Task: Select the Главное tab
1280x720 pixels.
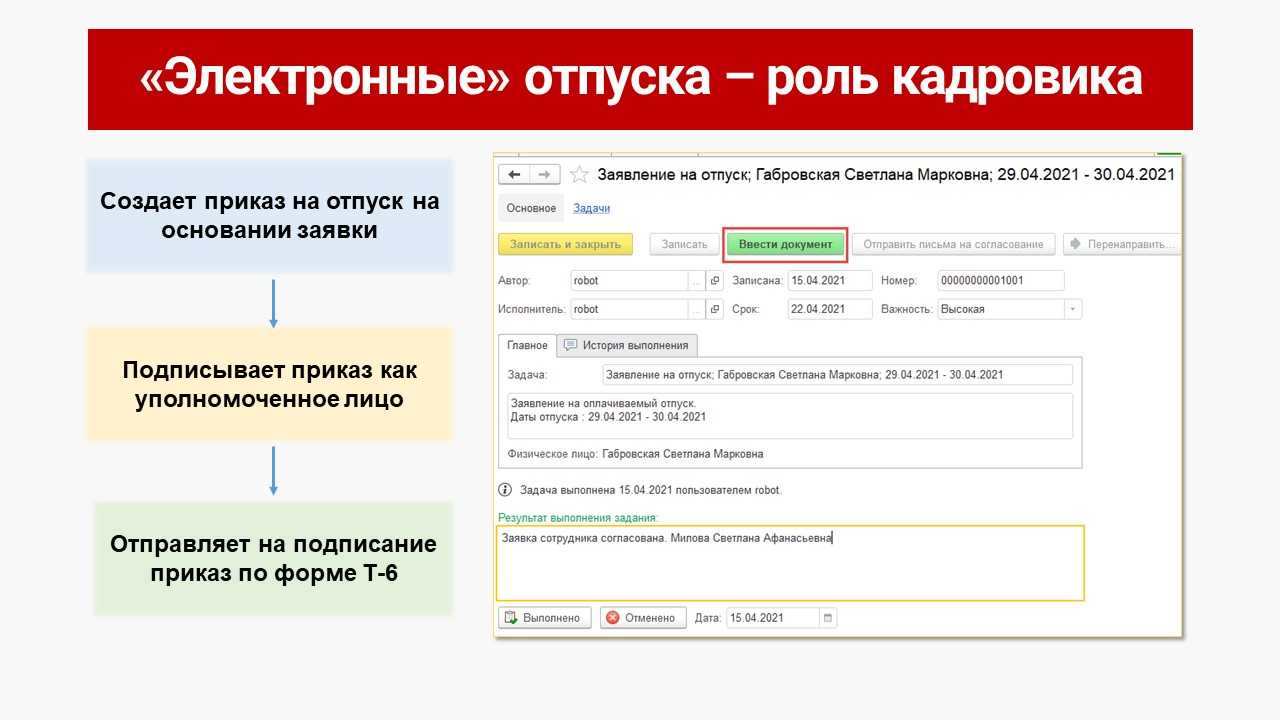Action: 527,345
